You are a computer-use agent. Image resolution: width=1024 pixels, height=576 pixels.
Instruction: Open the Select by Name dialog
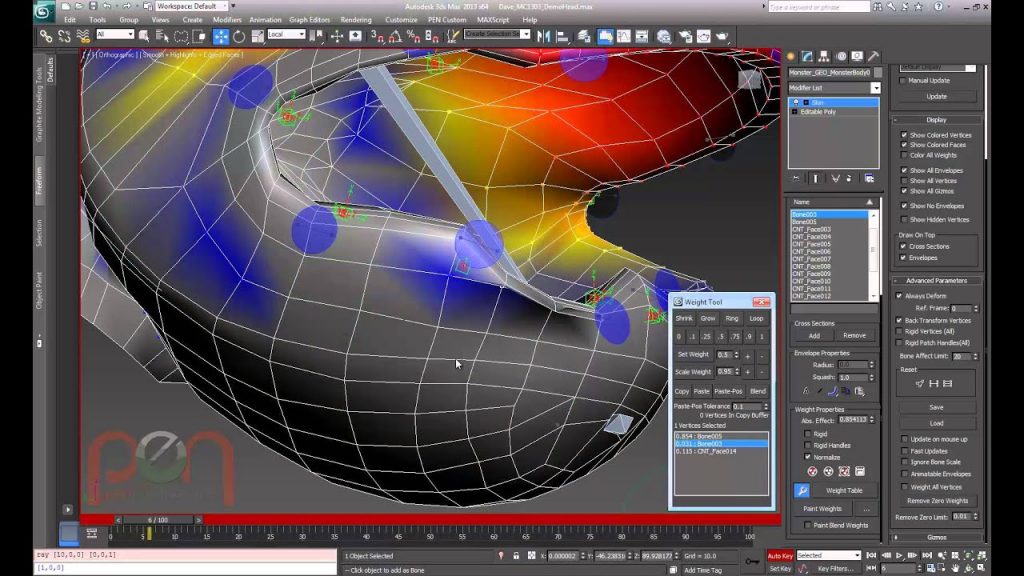(164, 34)
